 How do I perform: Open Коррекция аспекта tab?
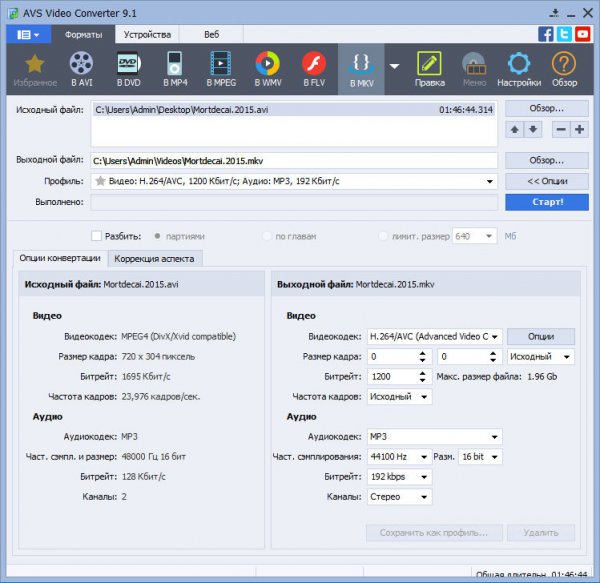pyautogui.click(x=154, y=259)
